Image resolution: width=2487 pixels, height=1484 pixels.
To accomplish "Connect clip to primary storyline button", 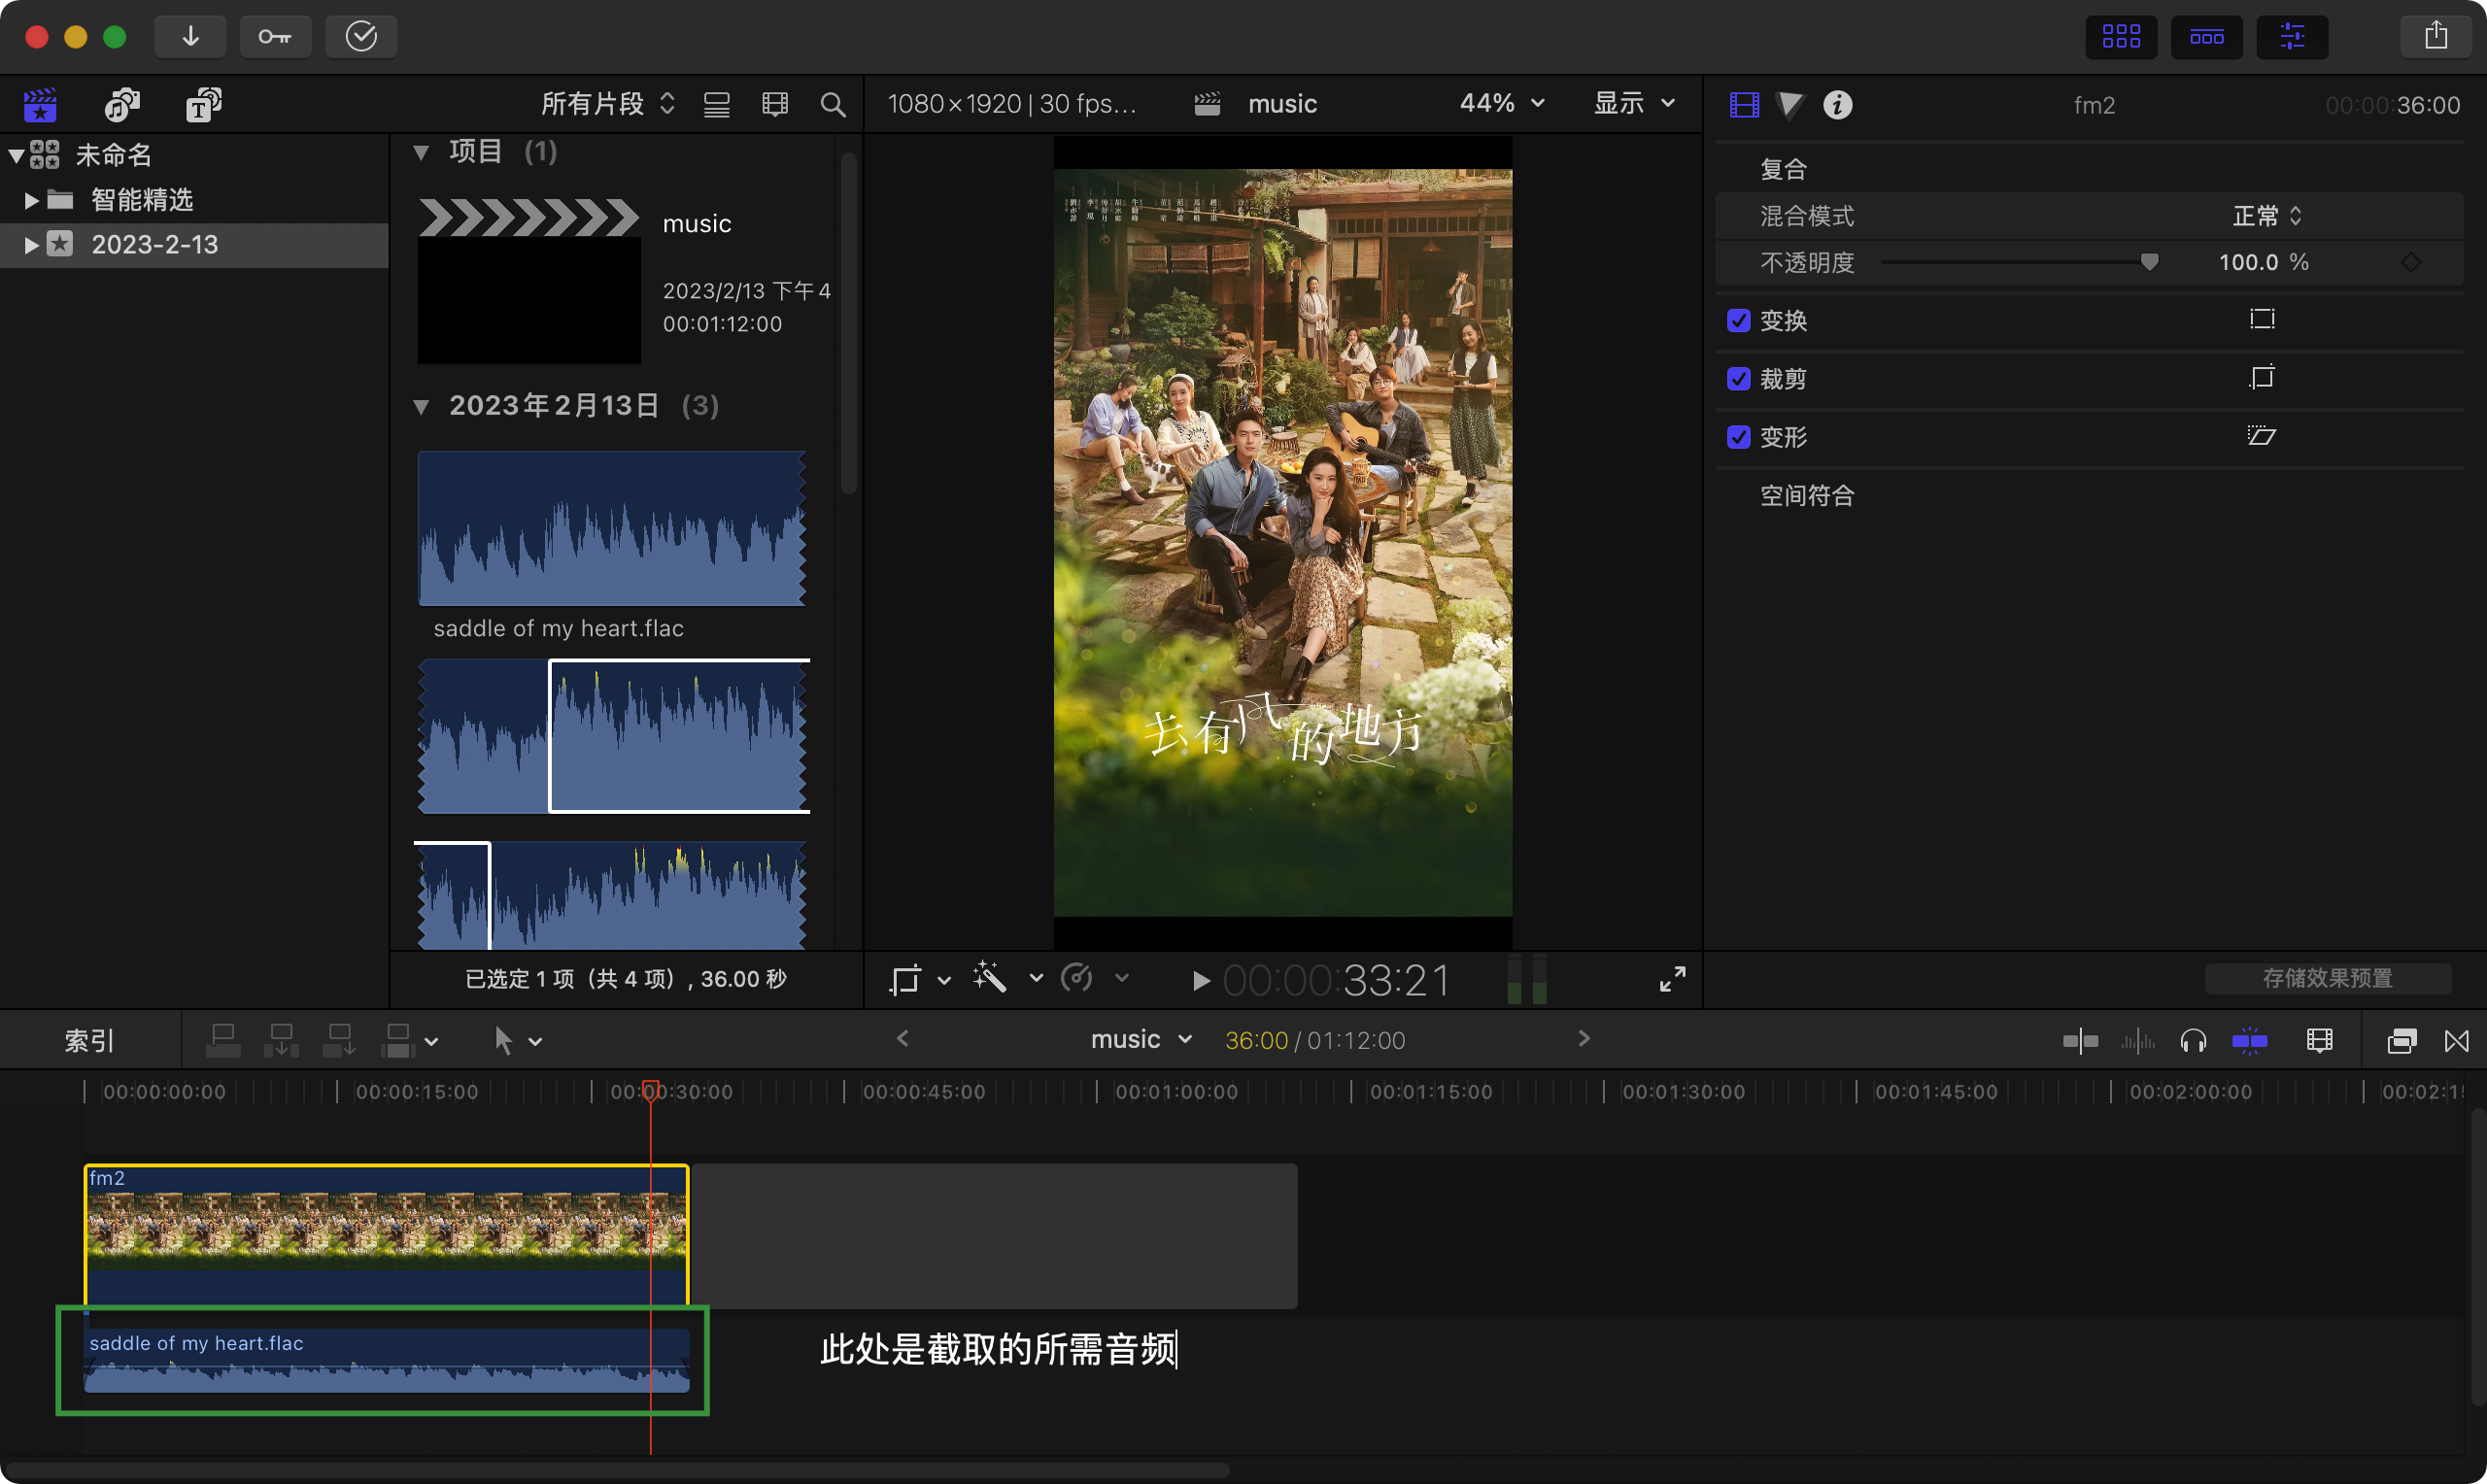I will click(x=223, y=1040).
